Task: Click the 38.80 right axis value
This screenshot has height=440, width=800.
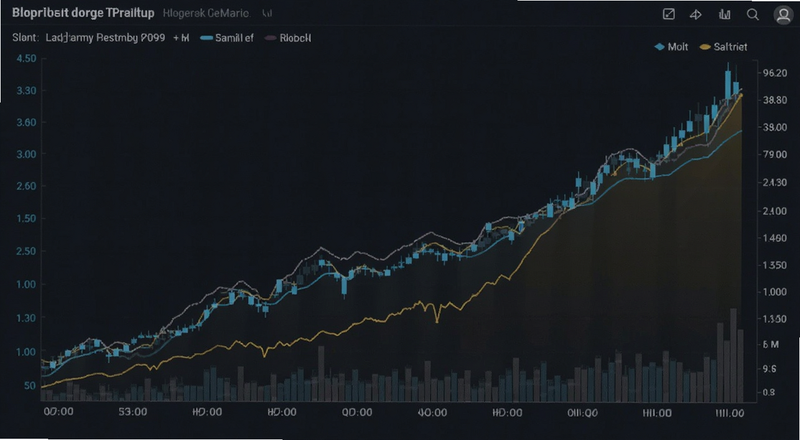Action: click(x=776, y=101)
